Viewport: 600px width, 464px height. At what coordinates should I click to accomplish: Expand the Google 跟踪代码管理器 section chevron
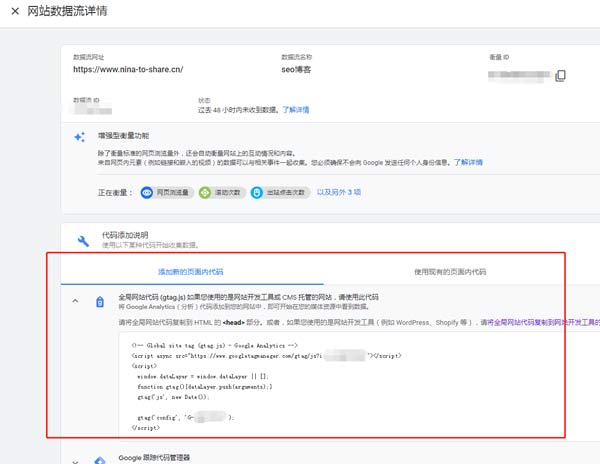pos(75,461)
